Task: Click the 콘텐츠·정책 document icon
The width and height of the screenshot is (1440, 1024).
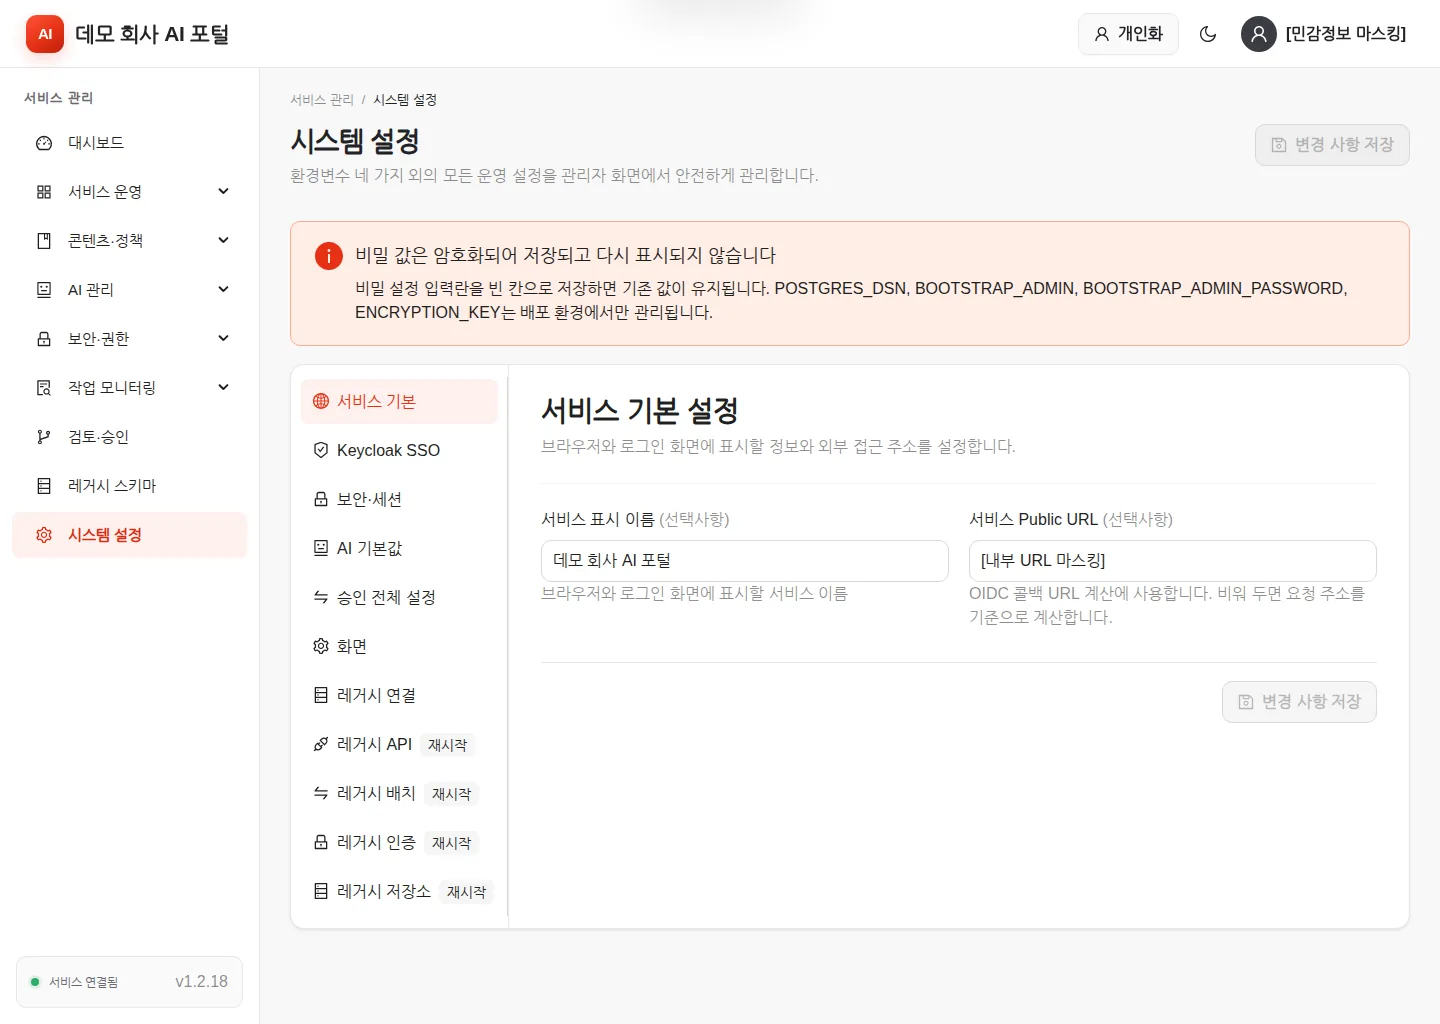Action: tap(44, 241)
